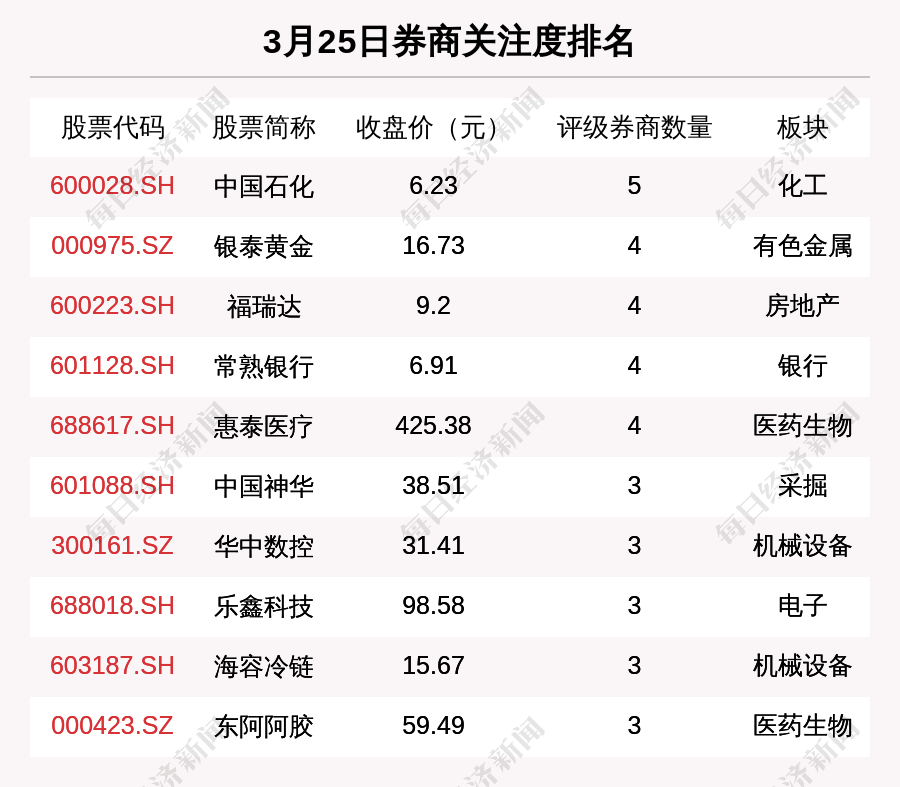Open stock code 601088.SH
The width and height of the screenshot is (900, 787).
[112, 486]
